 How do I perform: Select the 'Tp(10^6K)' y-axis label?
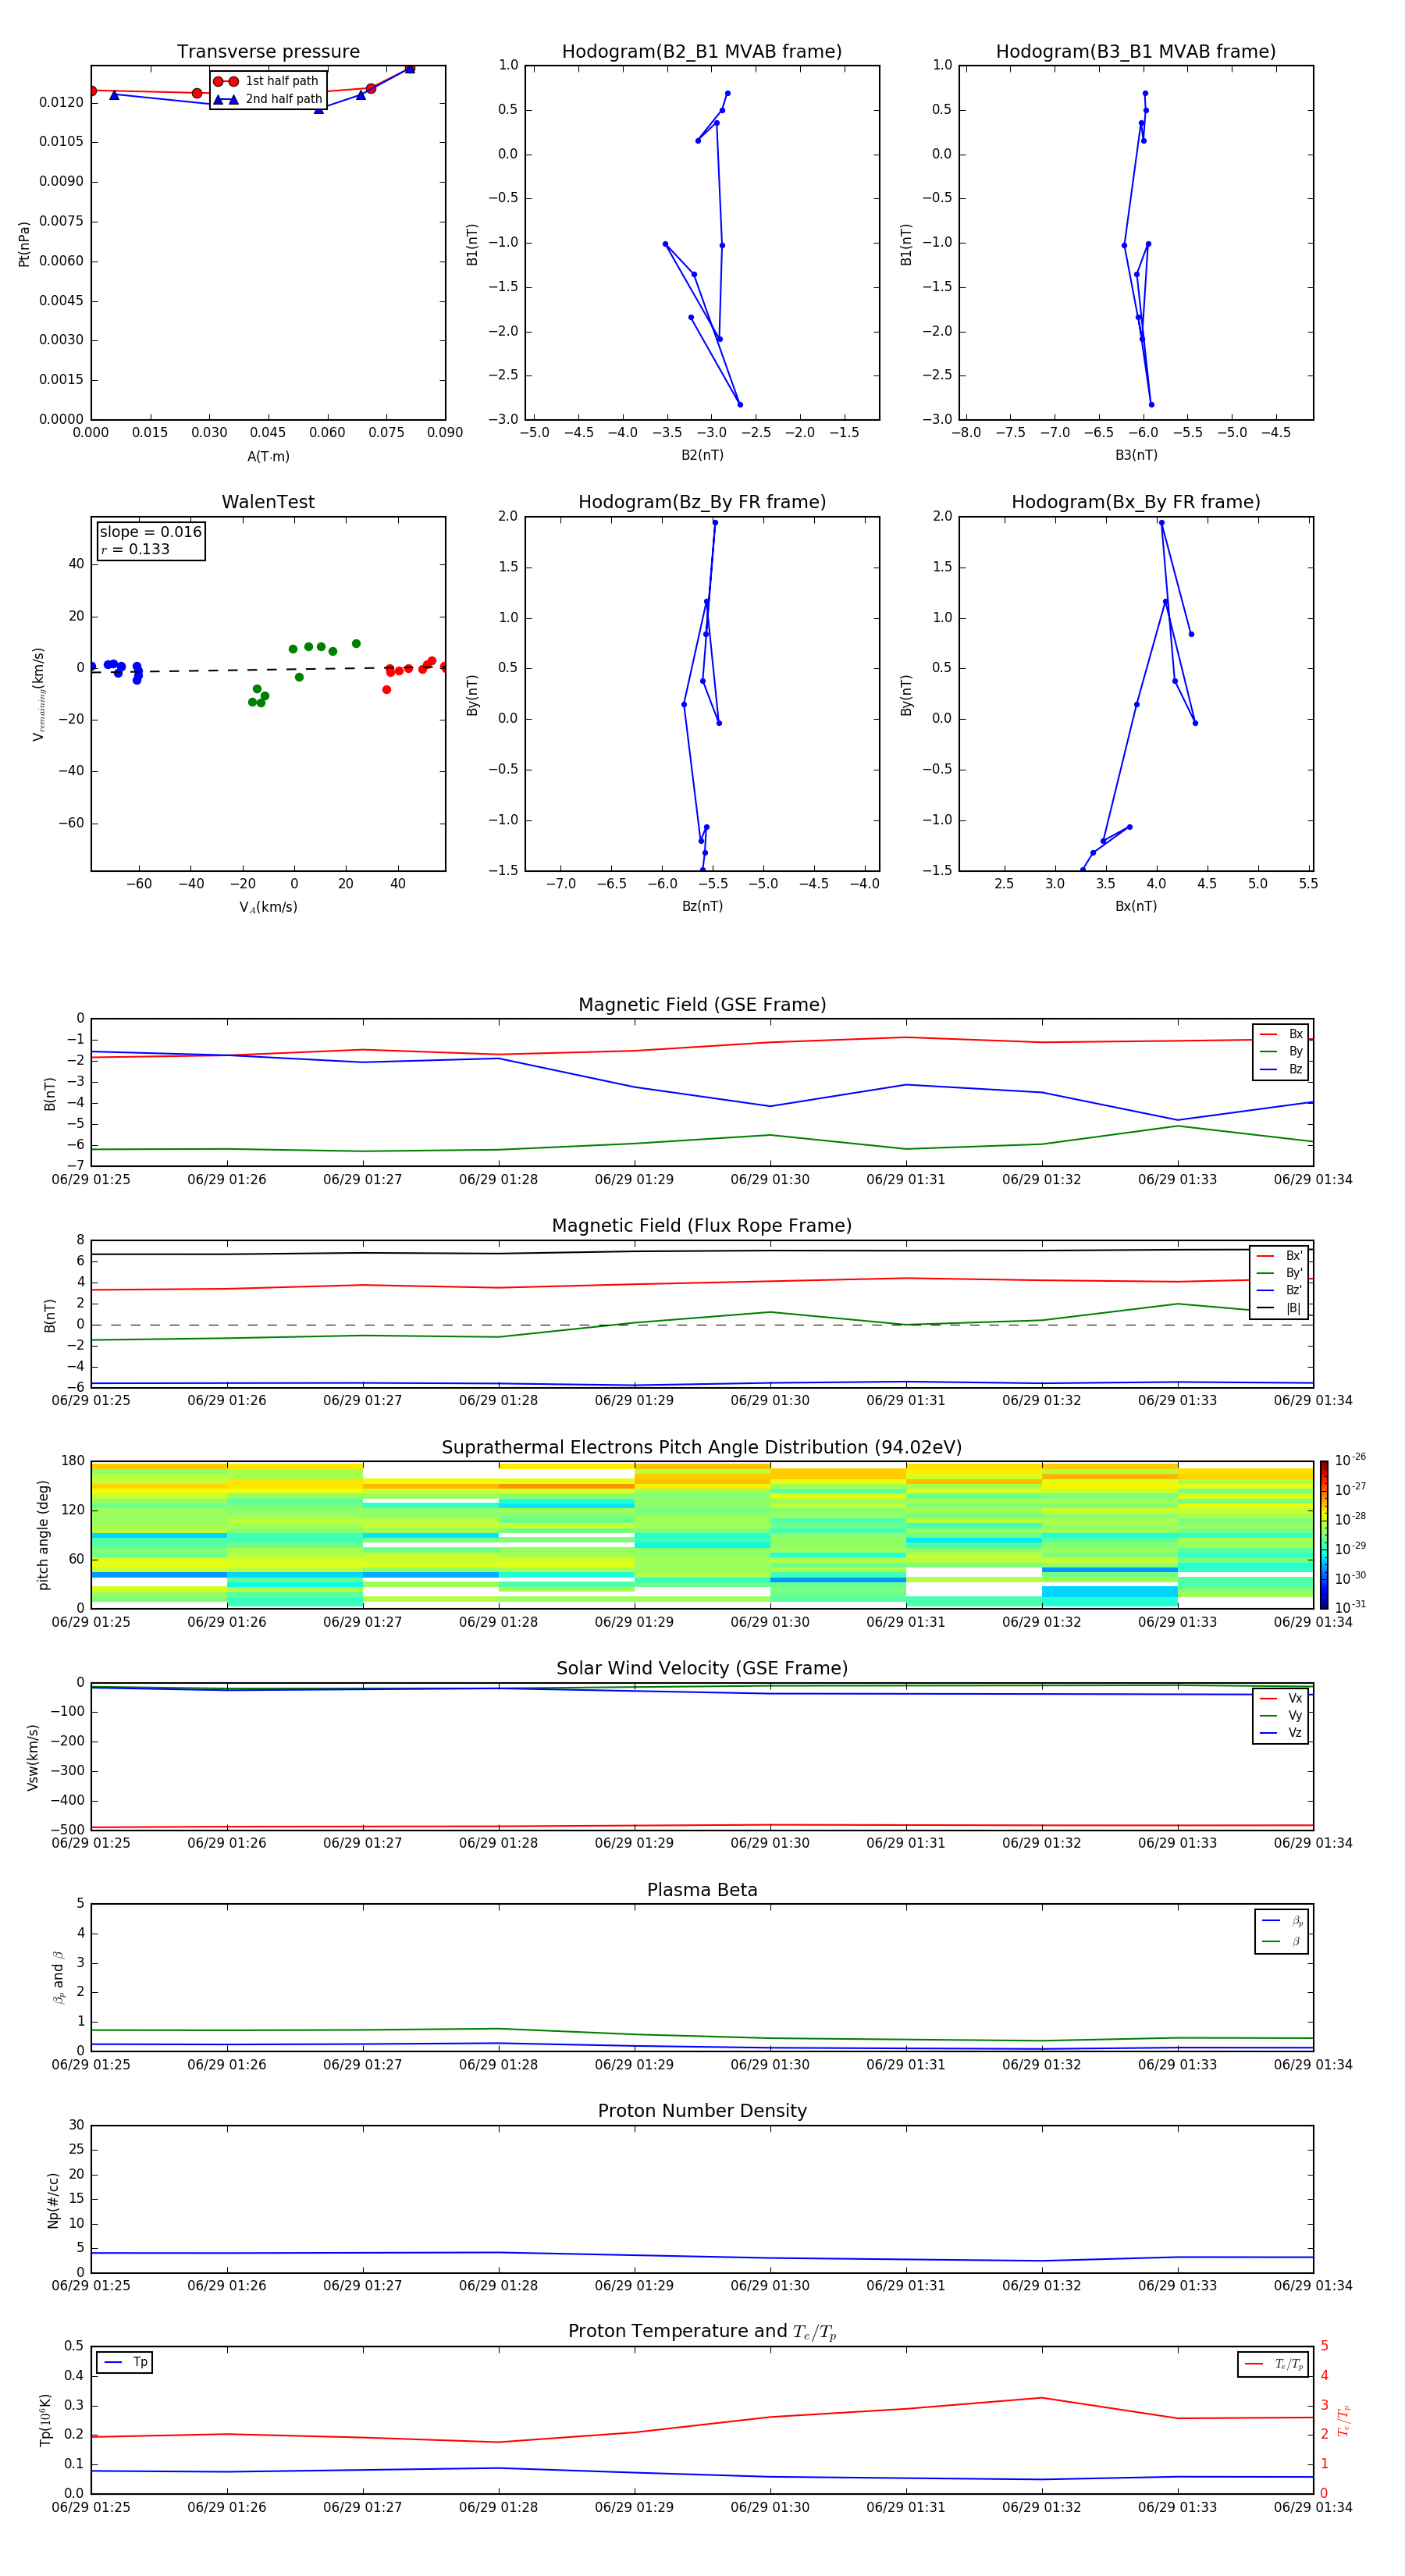point(45,2420)
